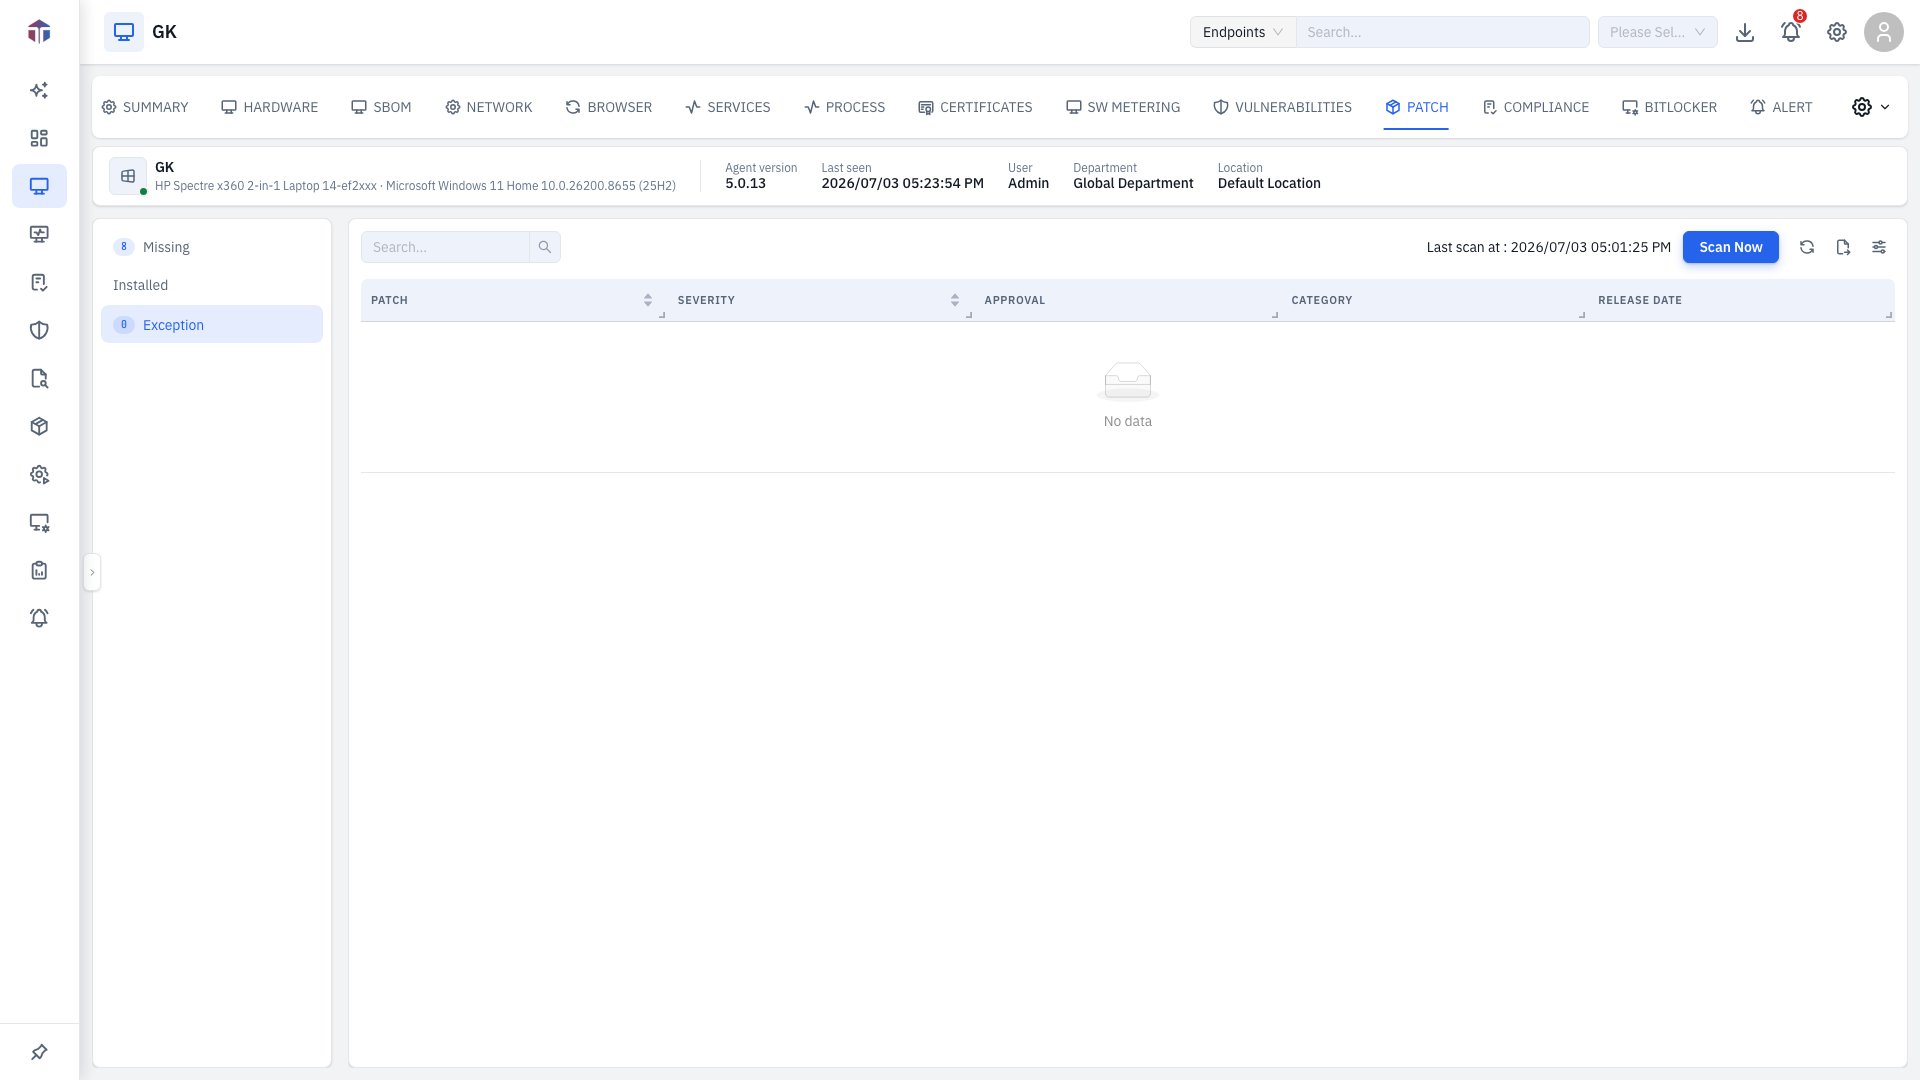Image resolution: width=1920 pixels, height=1080 pixels.
Task: Open notifications bell with 8 badge
Action: tap(1791, 31)
